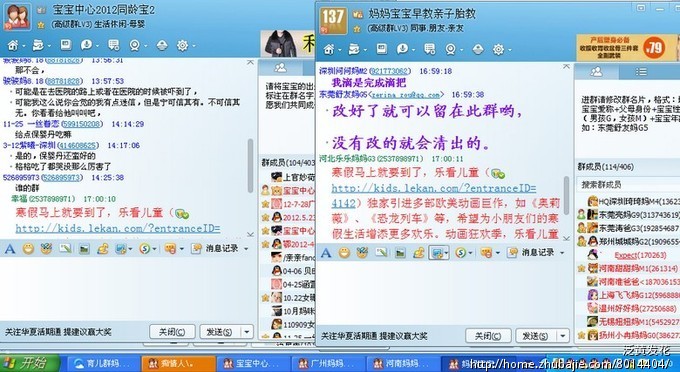Open group bulletin icon in 妈妈宝宝早教 window
The image size is (680, 372).
click(429, 49)
